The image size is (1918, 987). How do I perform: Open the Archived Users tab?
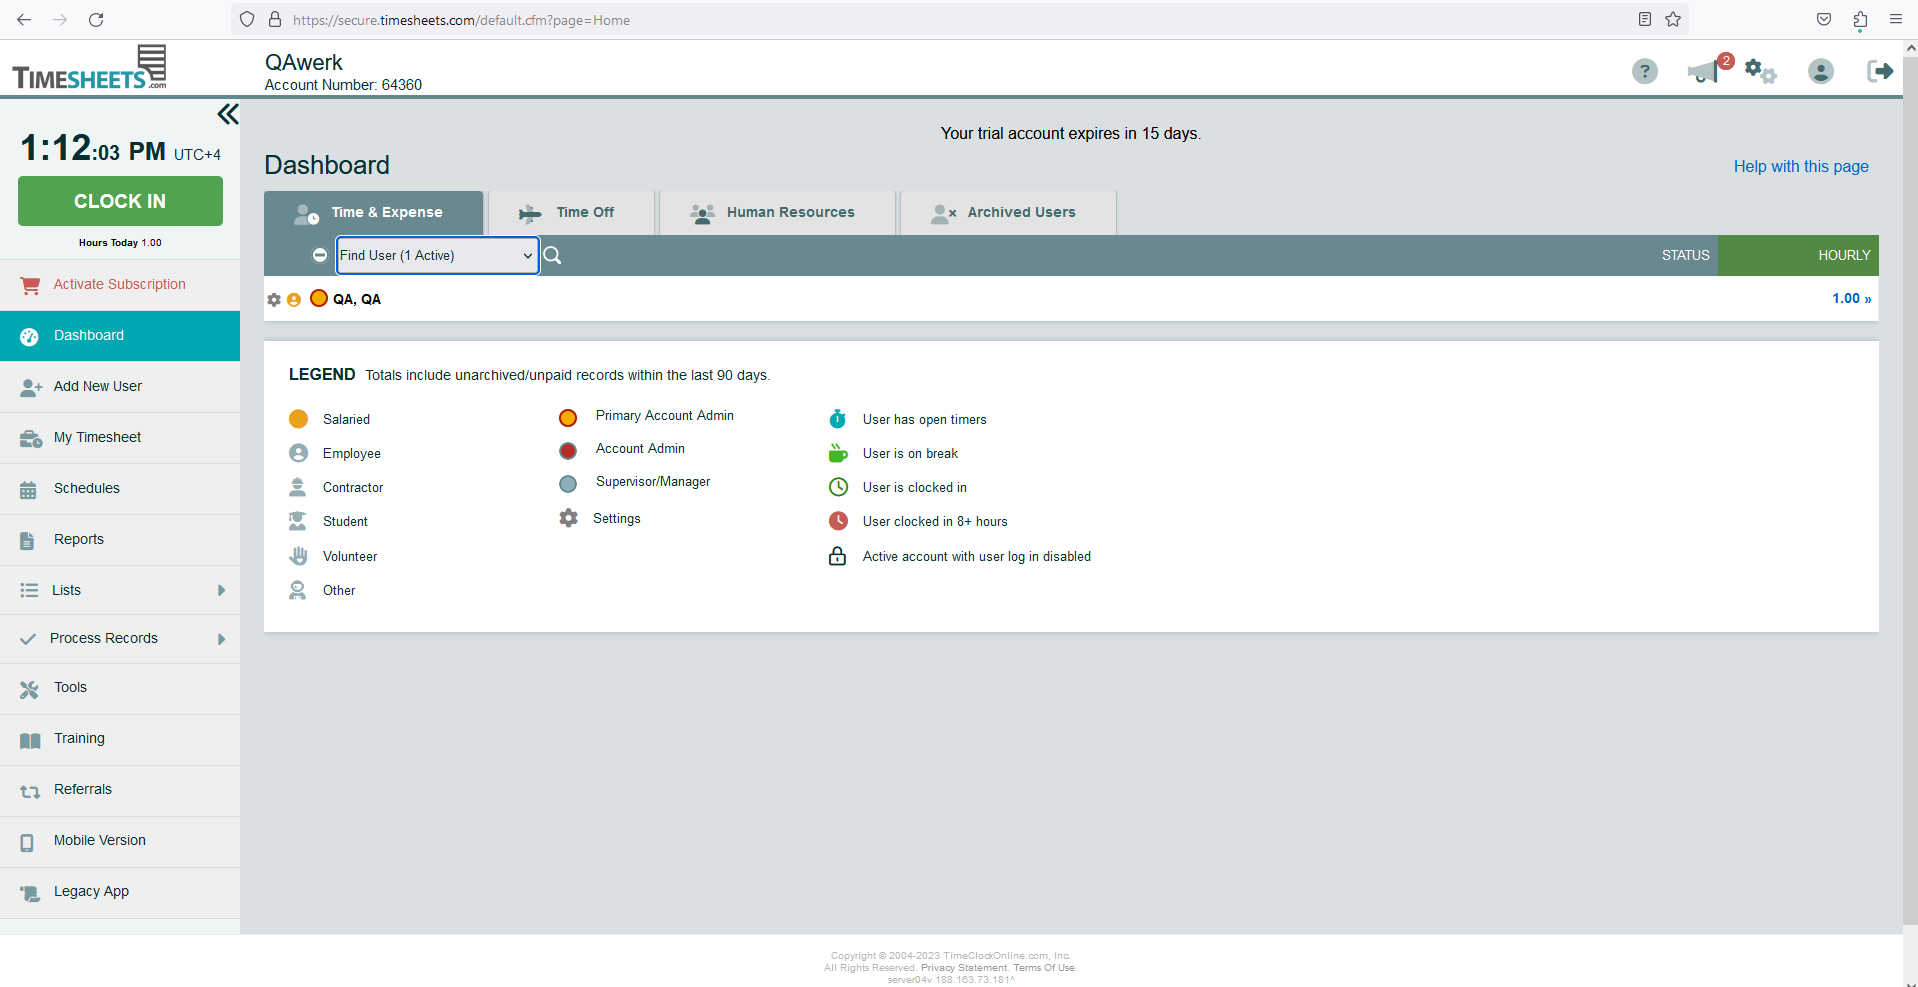tap(1008, 212)
